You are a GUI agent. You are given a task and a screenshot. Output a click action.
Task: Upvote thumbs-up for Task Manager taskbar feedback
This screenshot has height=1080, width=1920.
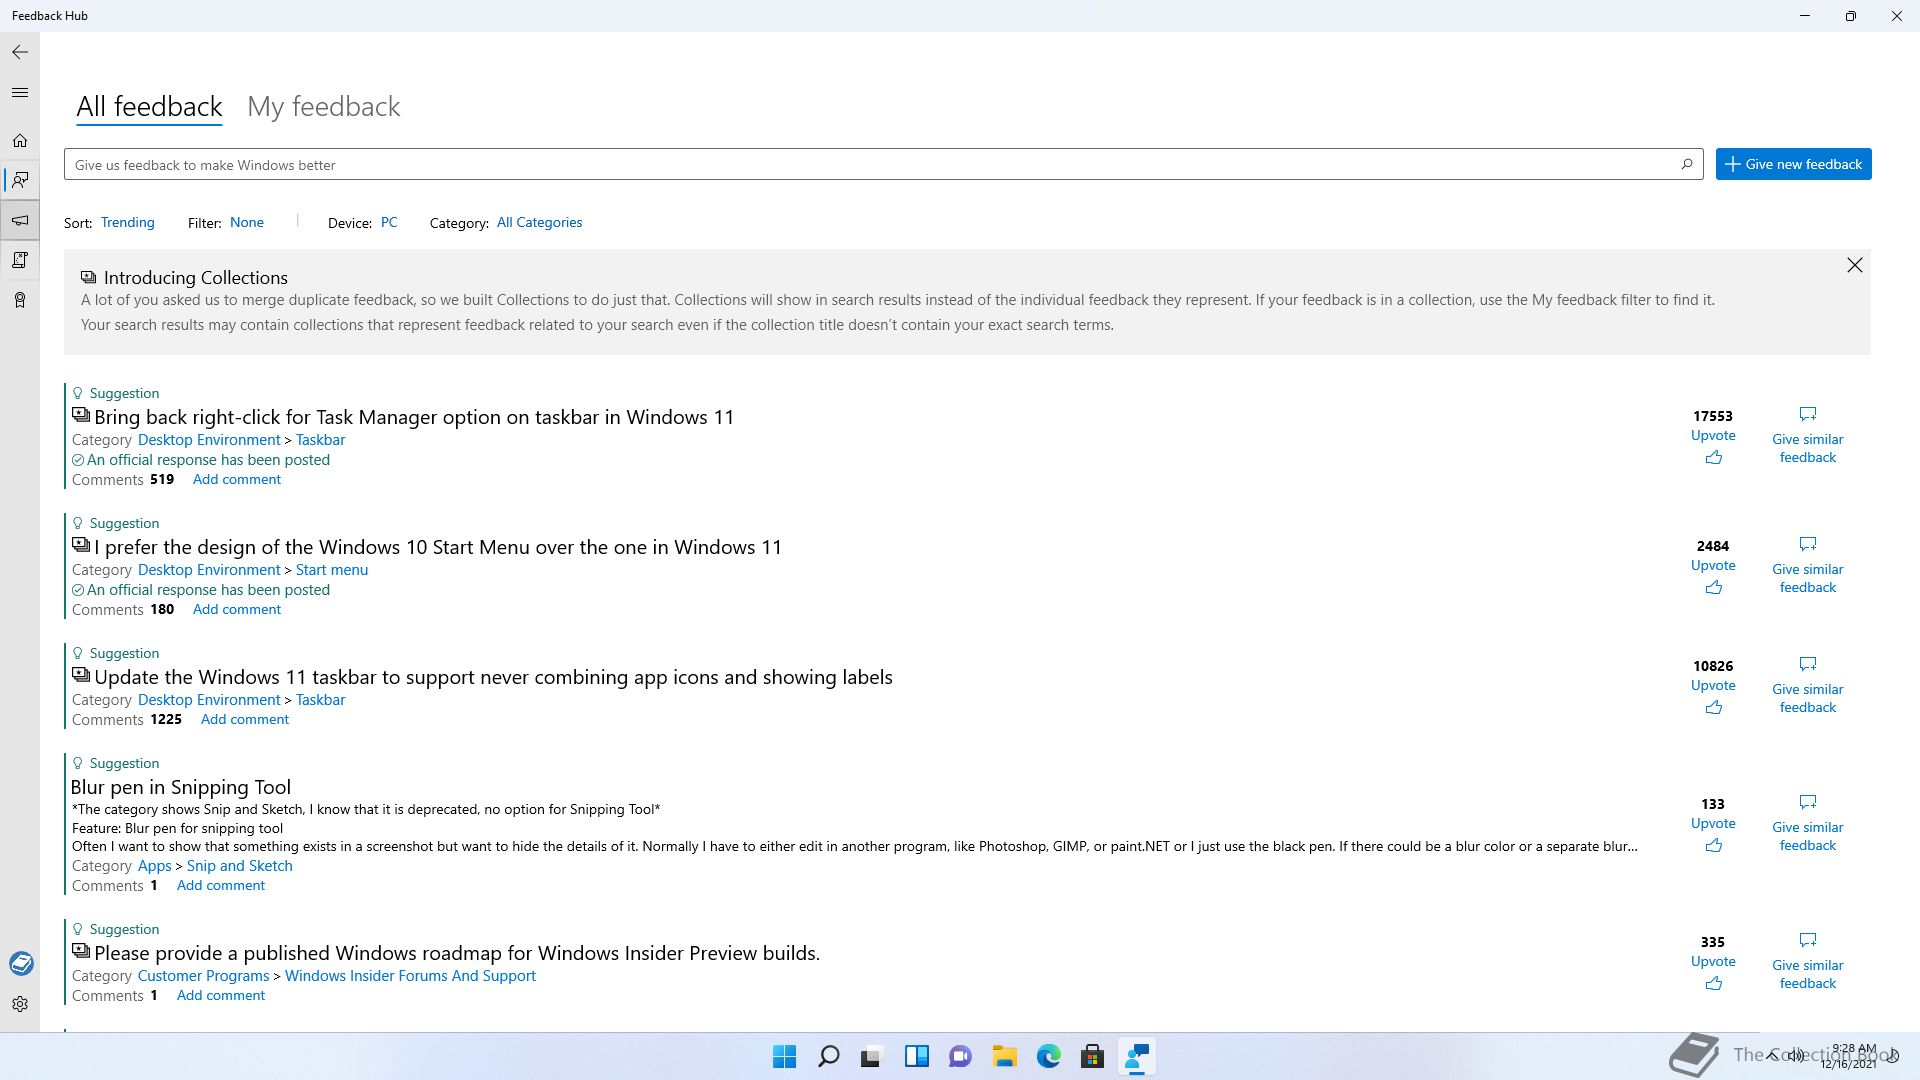[x=1714, y=458]
